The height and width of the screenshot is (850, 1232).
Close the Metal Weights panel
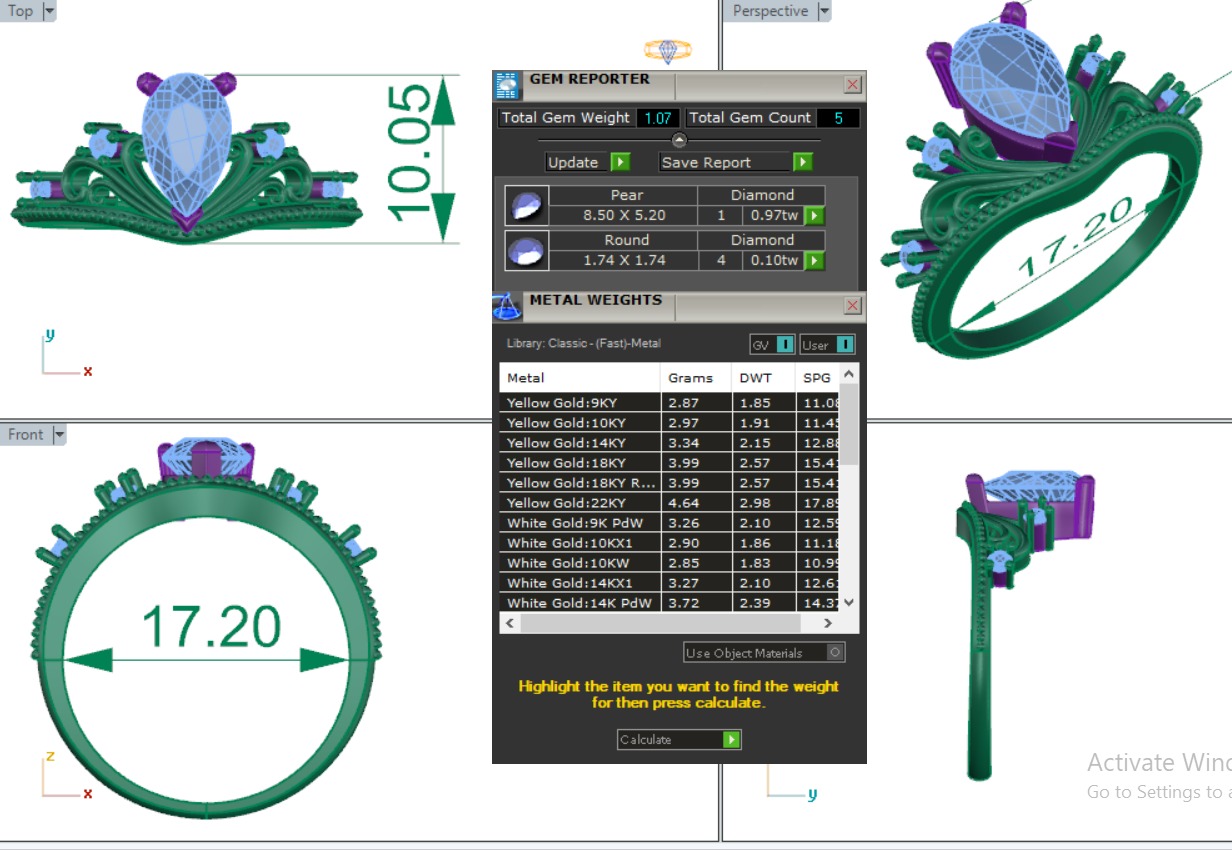pos(853,306)
